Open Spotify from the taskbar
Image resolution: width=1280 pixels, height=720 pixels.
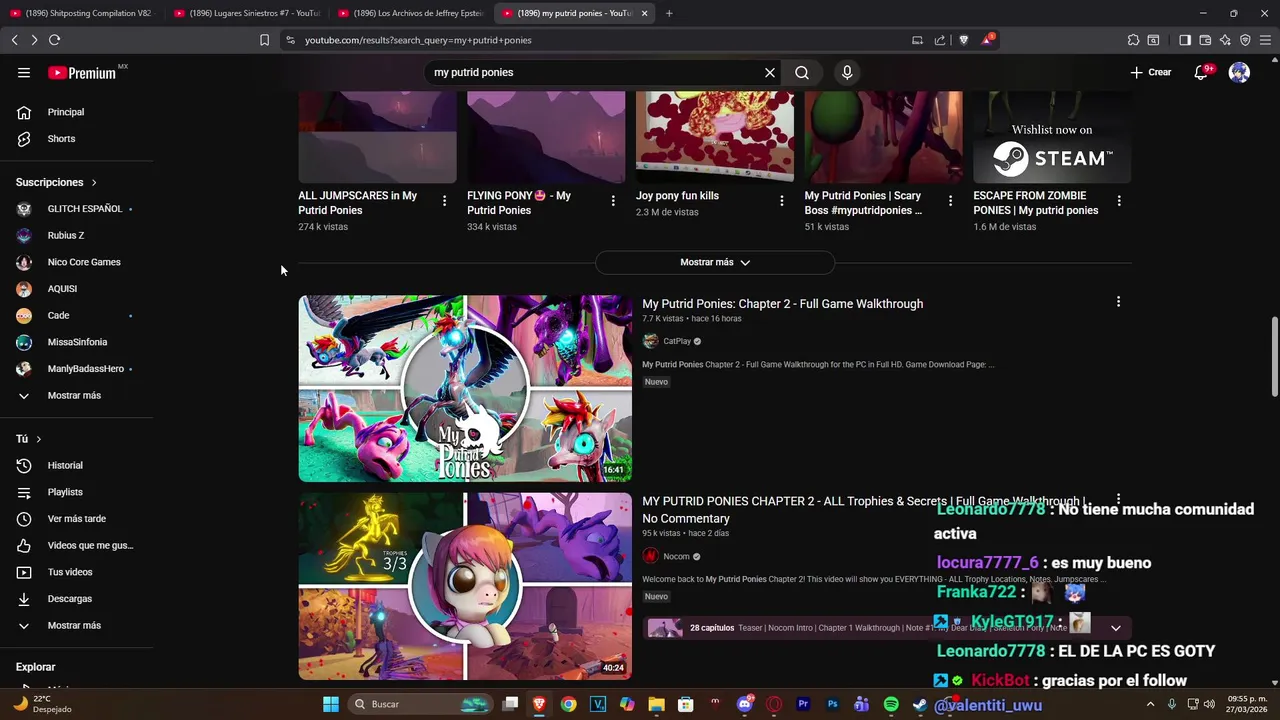[x=891, y=704]
